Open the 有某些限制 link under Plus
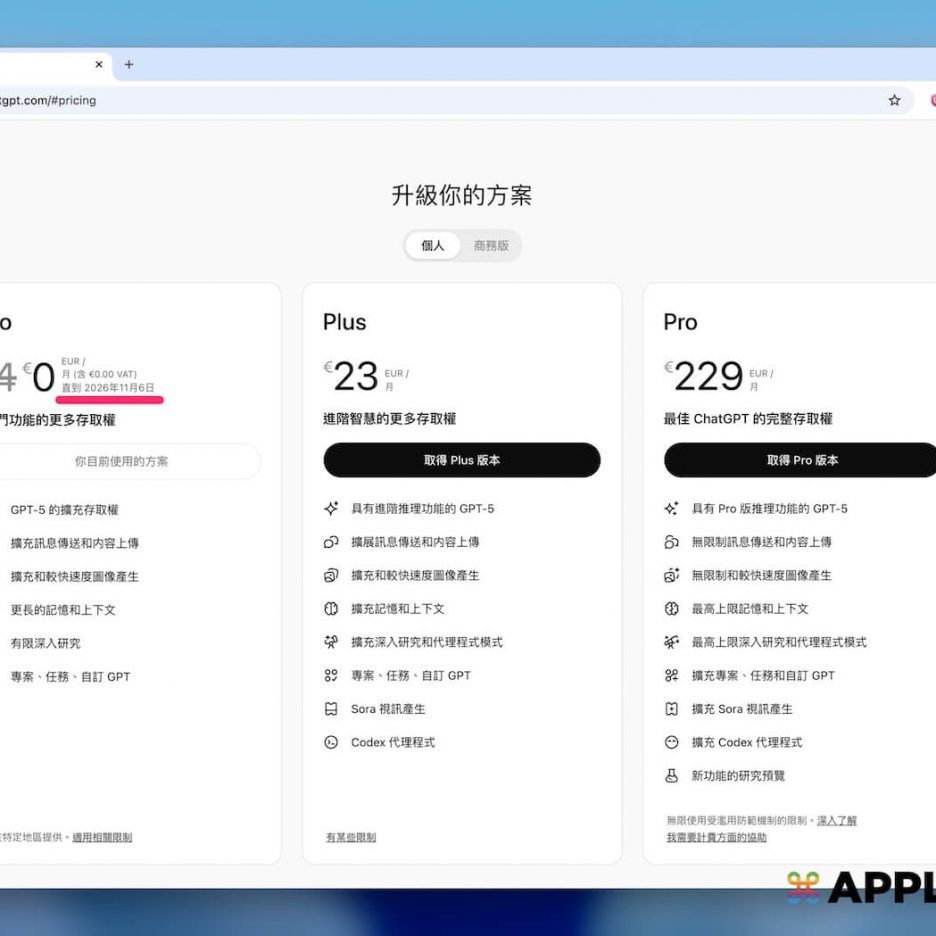 point(351,837)
